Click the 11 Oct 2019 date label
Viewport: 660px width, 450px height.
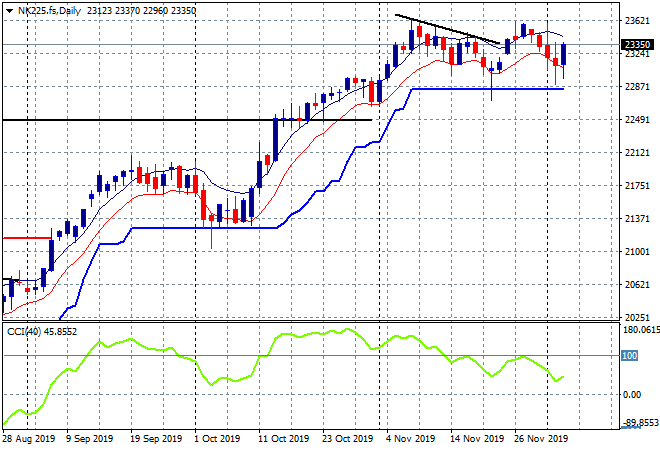click(x=284, y=439)
